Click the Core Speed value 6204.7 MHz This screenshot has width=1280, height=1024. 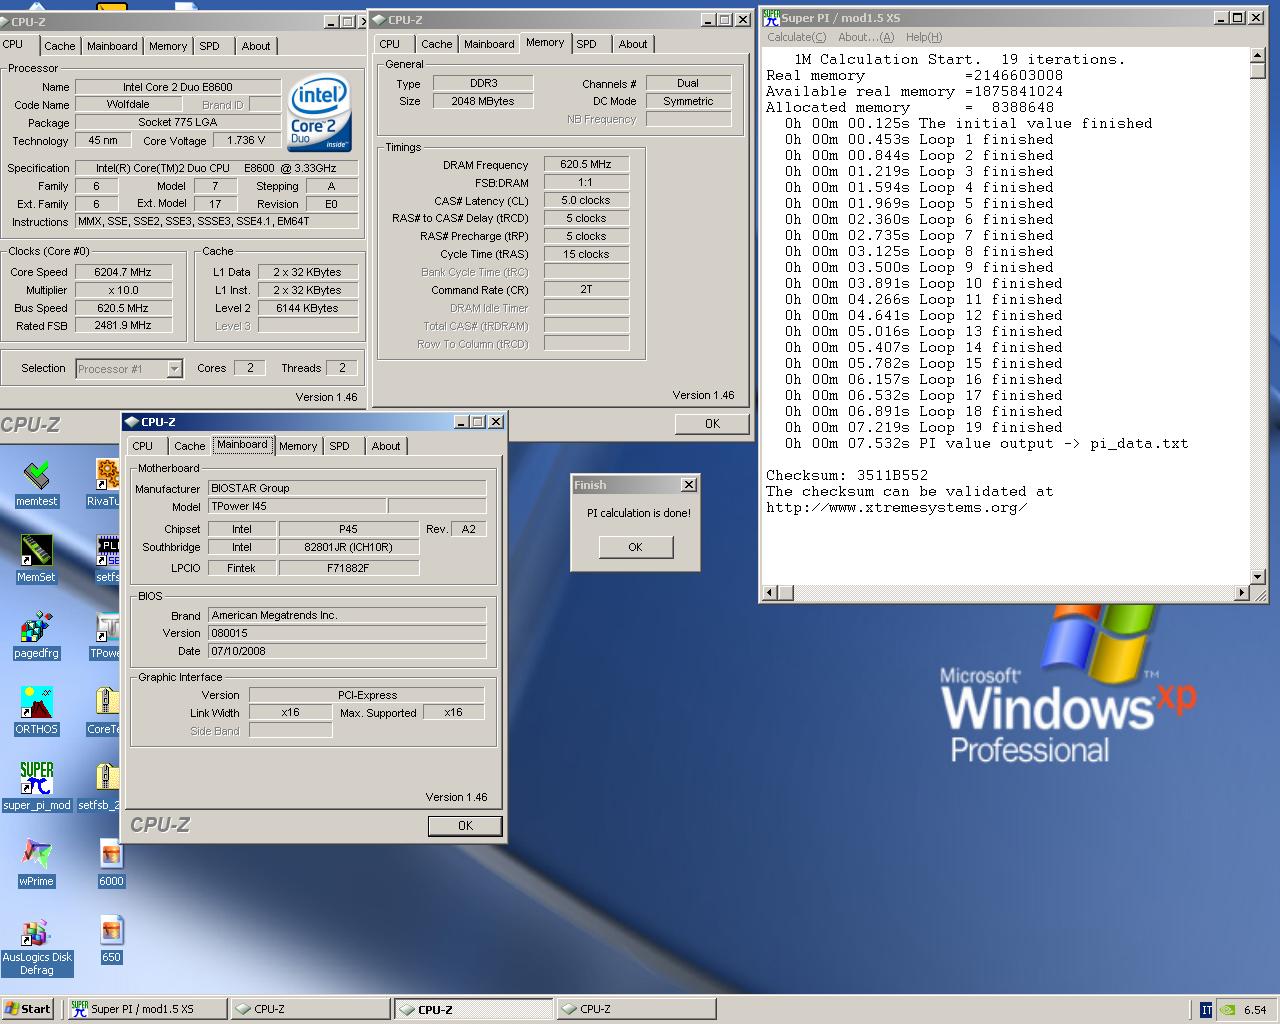124,272
